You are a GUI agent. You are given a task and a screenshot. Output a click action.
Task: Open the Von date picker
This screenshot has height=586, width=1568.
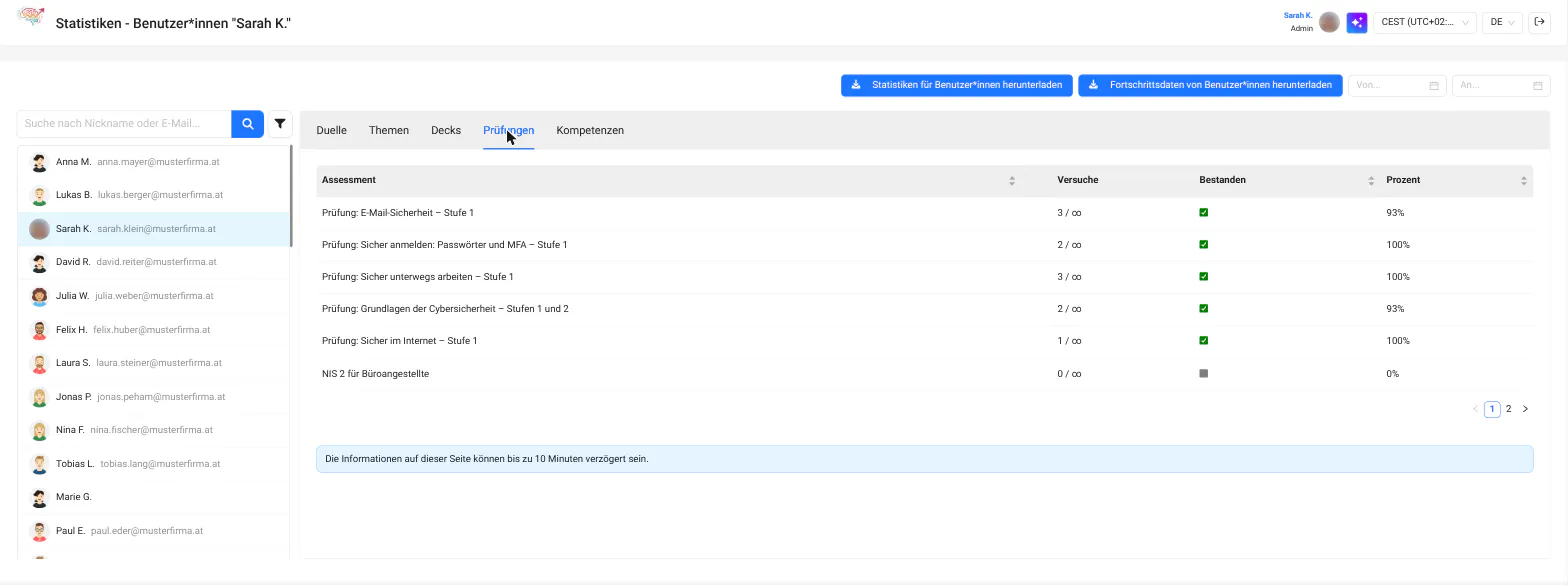1397,86
